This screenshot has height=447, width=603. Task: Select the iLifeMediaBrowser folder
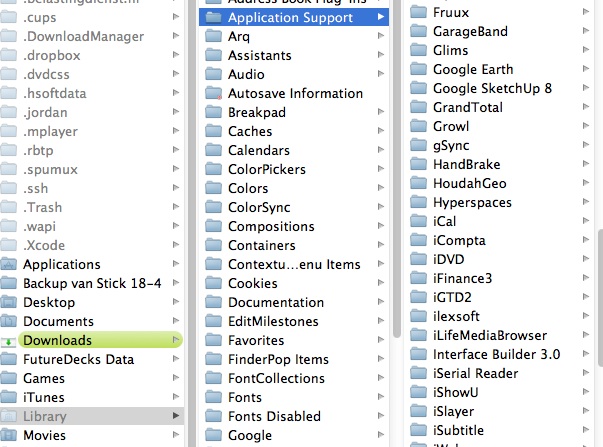tap(500, 335)
